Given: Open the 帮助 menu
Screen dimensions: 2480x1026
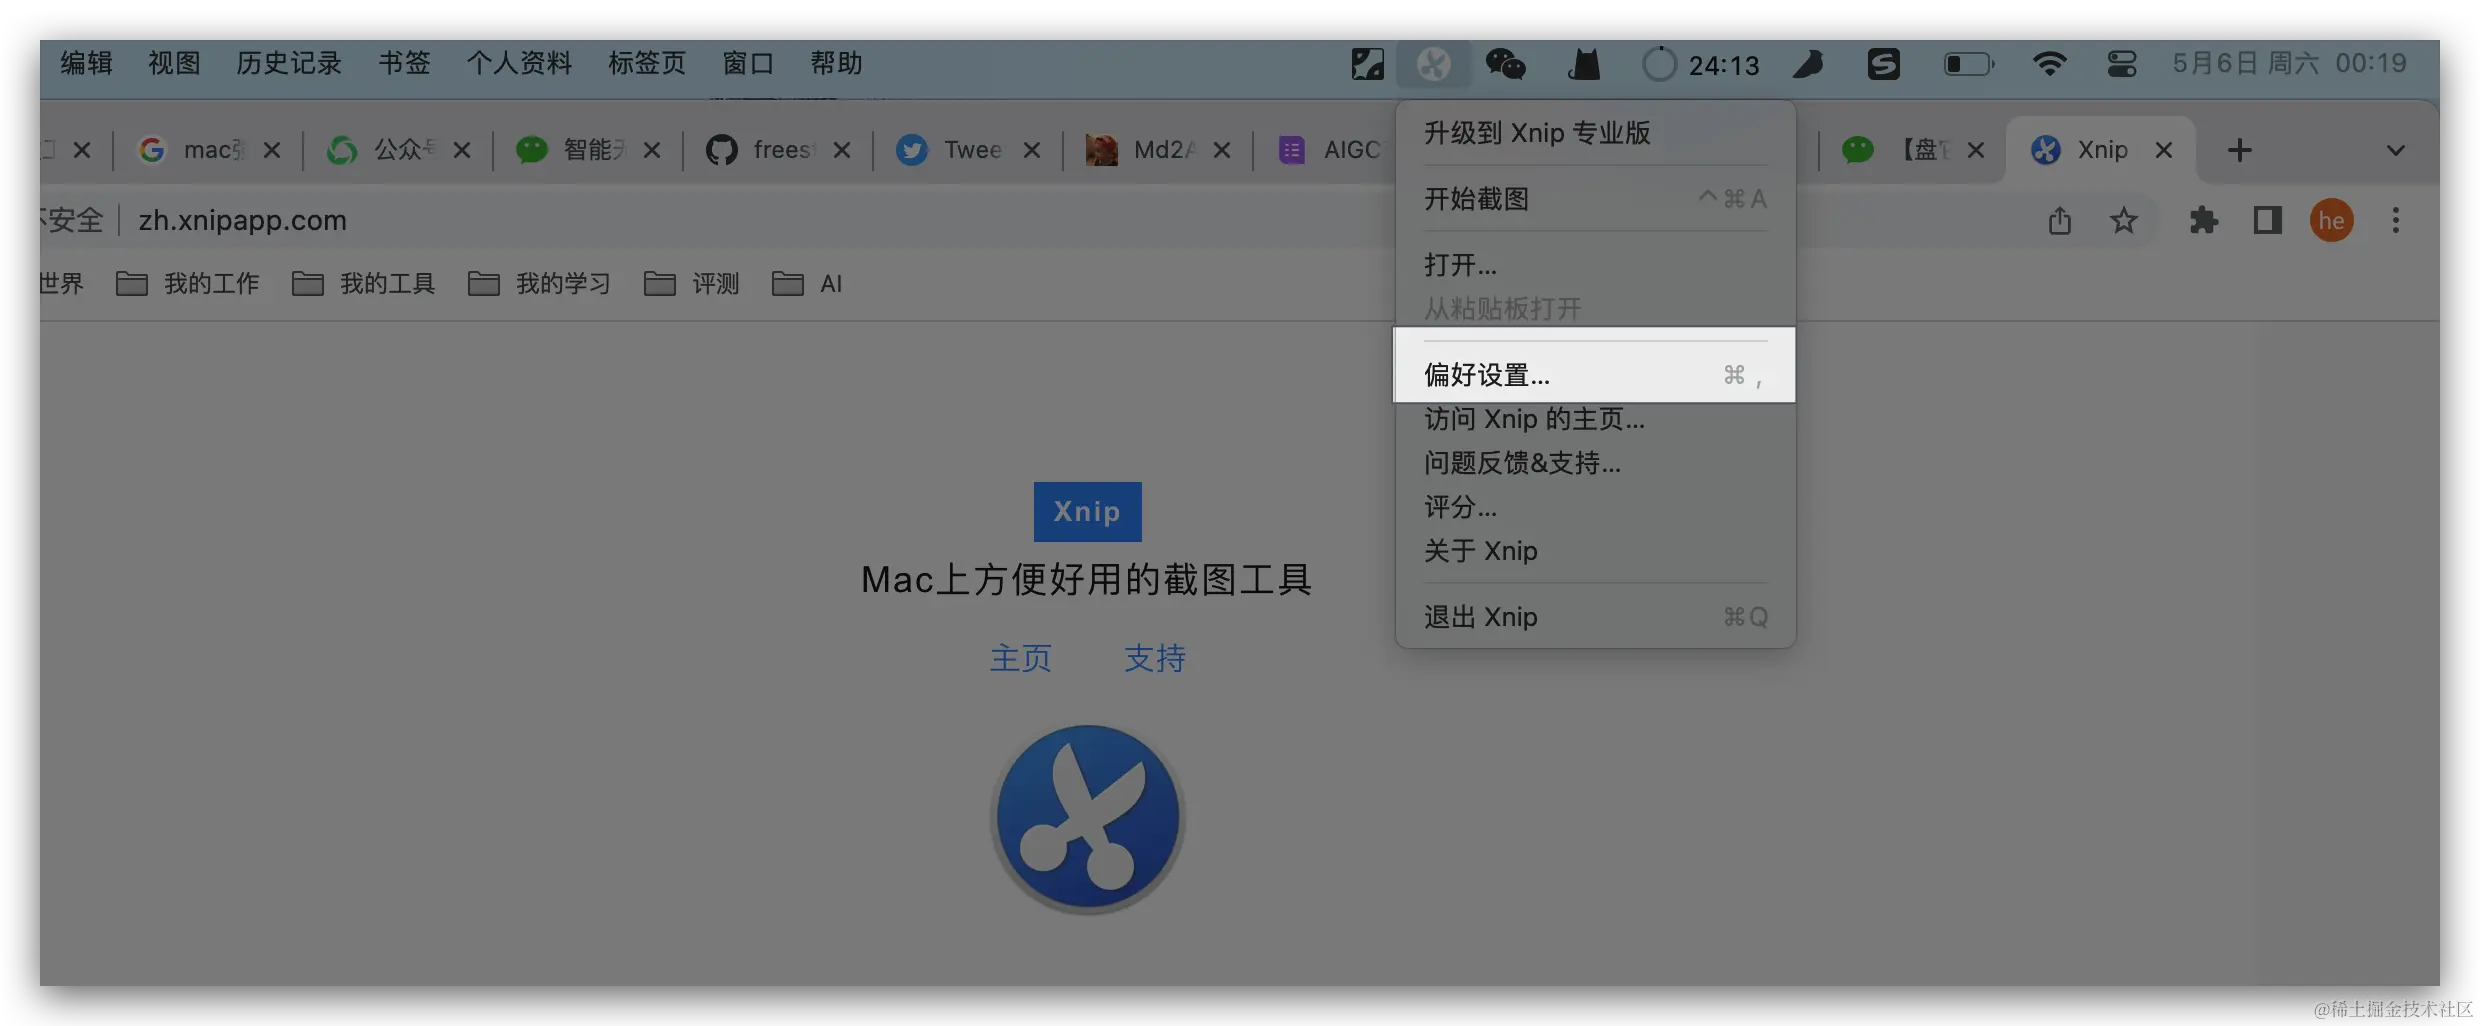Looking at the screenshot, I should click(x=836, y=64).
